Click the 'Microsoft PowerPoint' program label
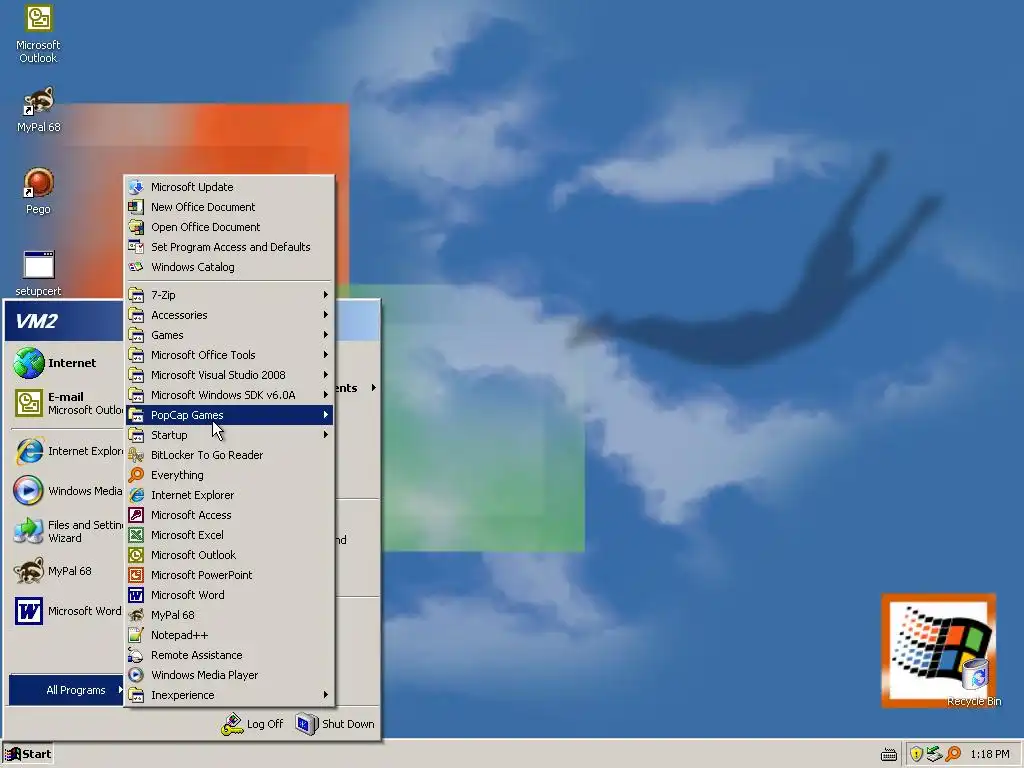This screenshot has width=1024, height=768. (202, 575)
